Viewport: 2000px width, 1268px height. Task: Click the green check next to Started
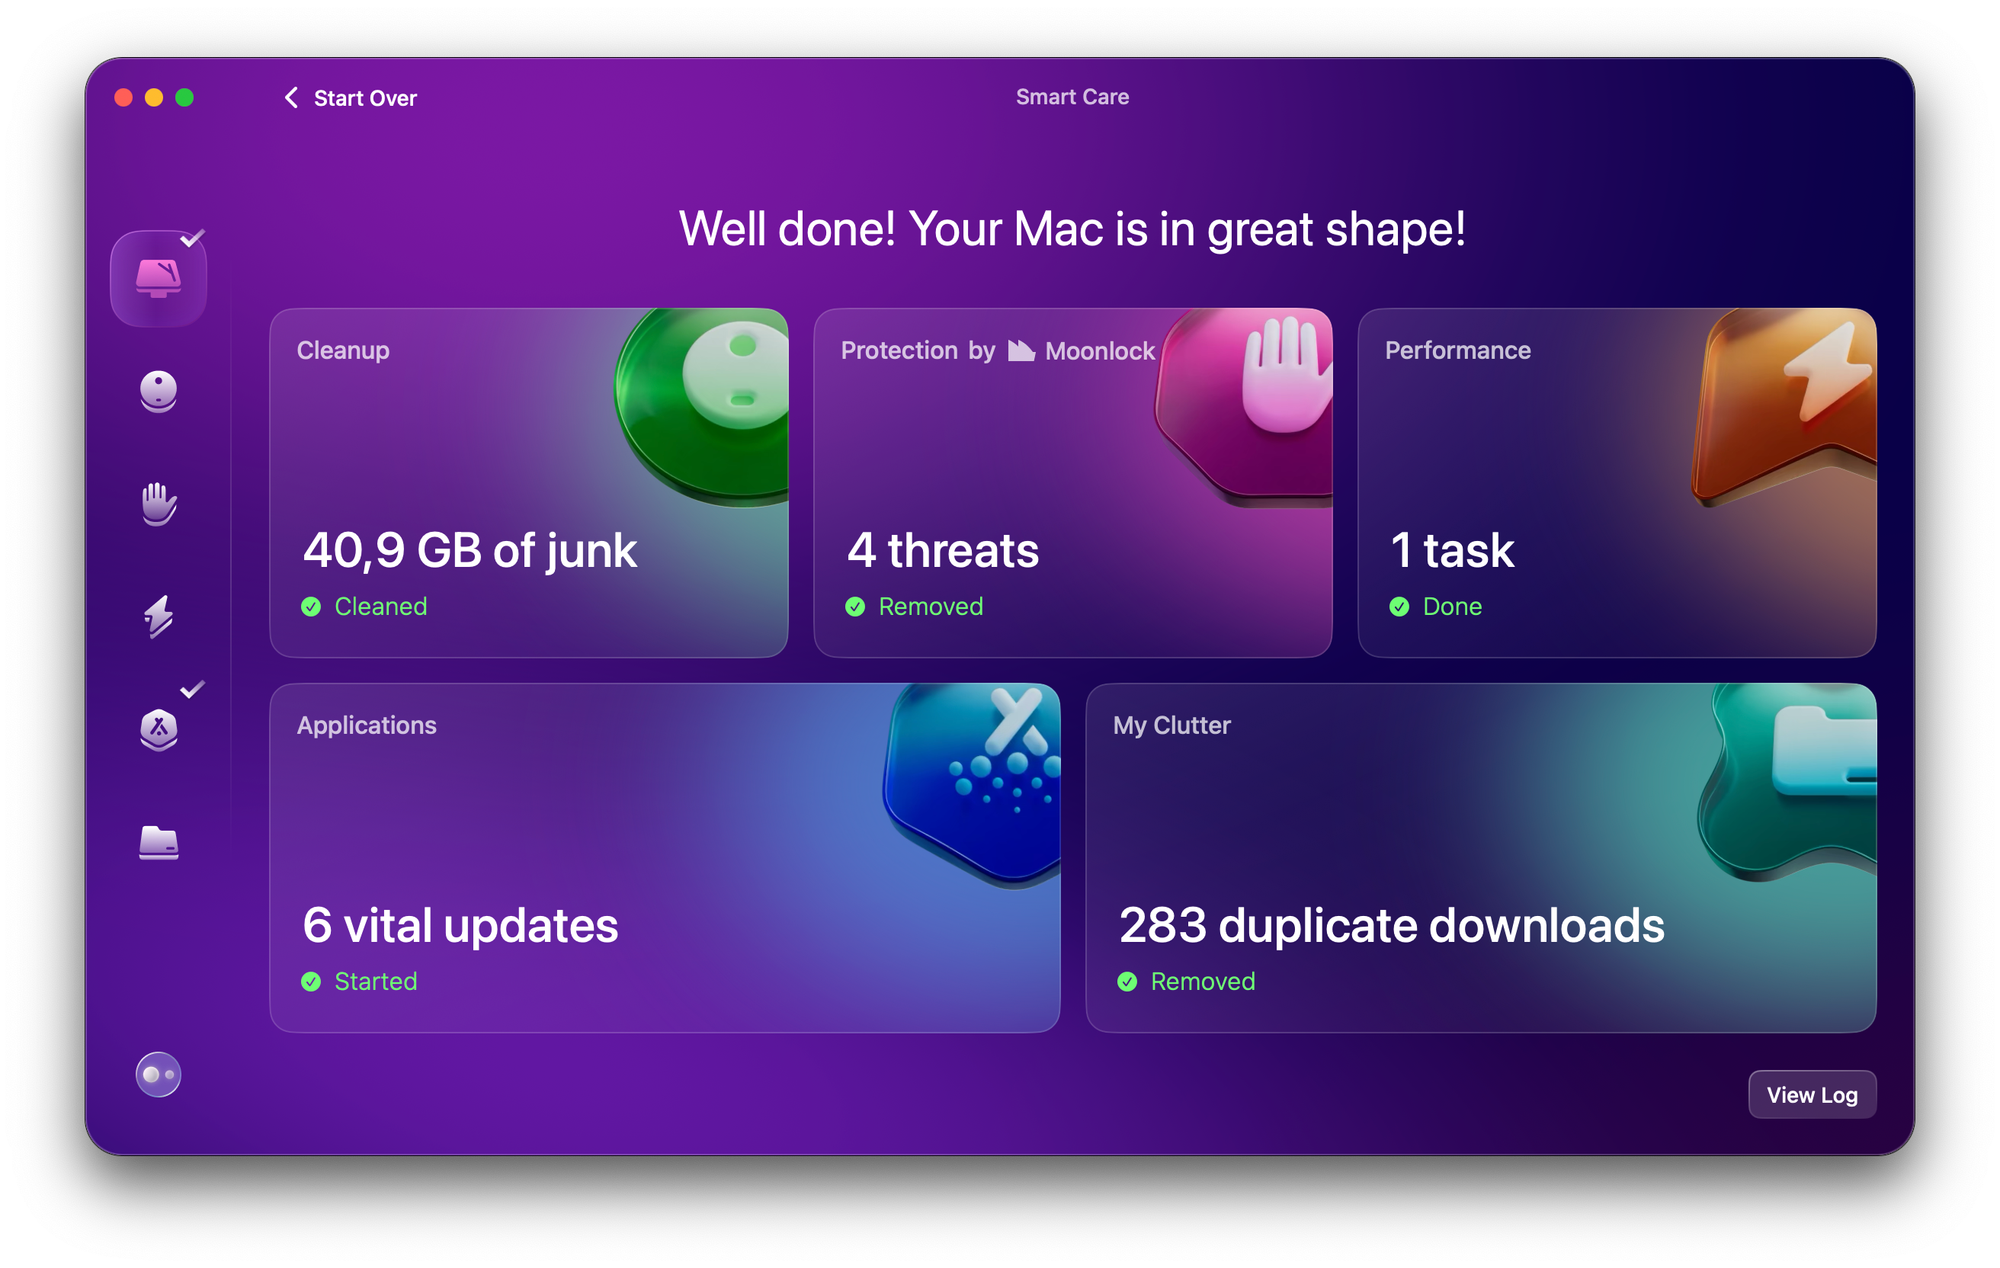[x=311, y=982]
